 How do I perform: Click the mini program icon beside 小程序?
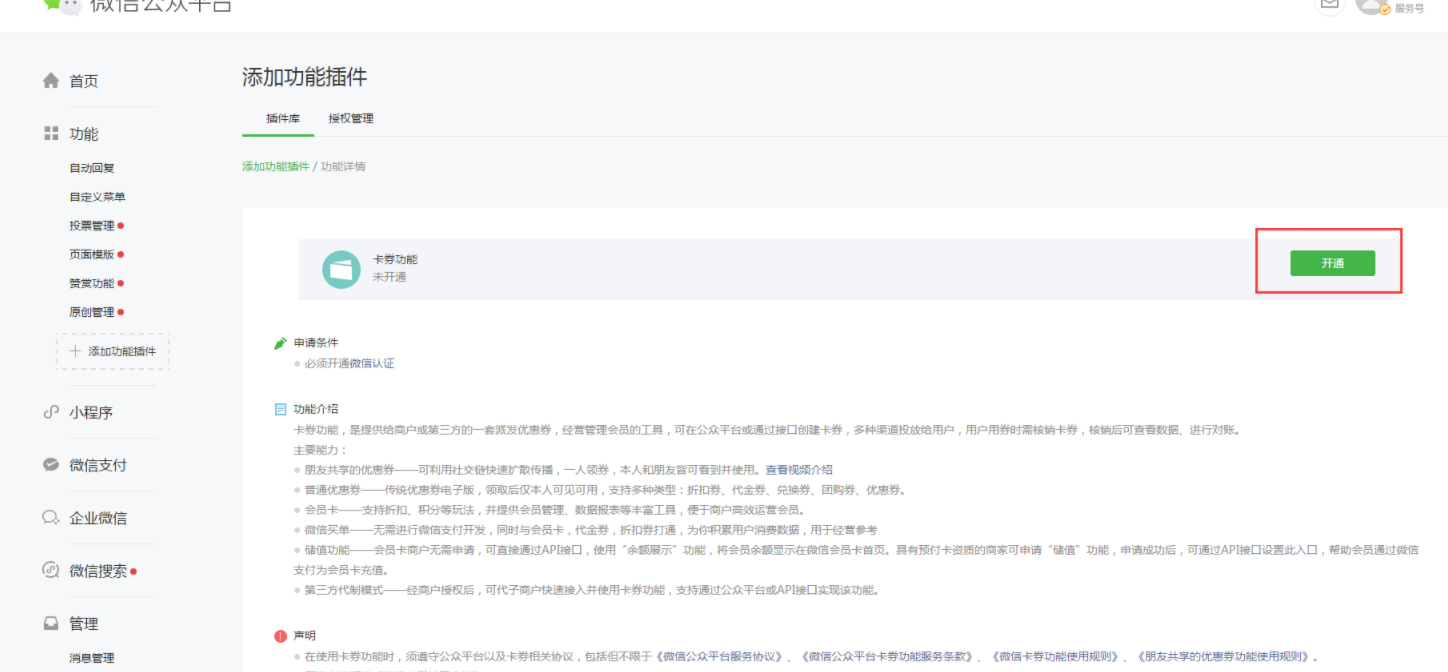click(51, 412)
